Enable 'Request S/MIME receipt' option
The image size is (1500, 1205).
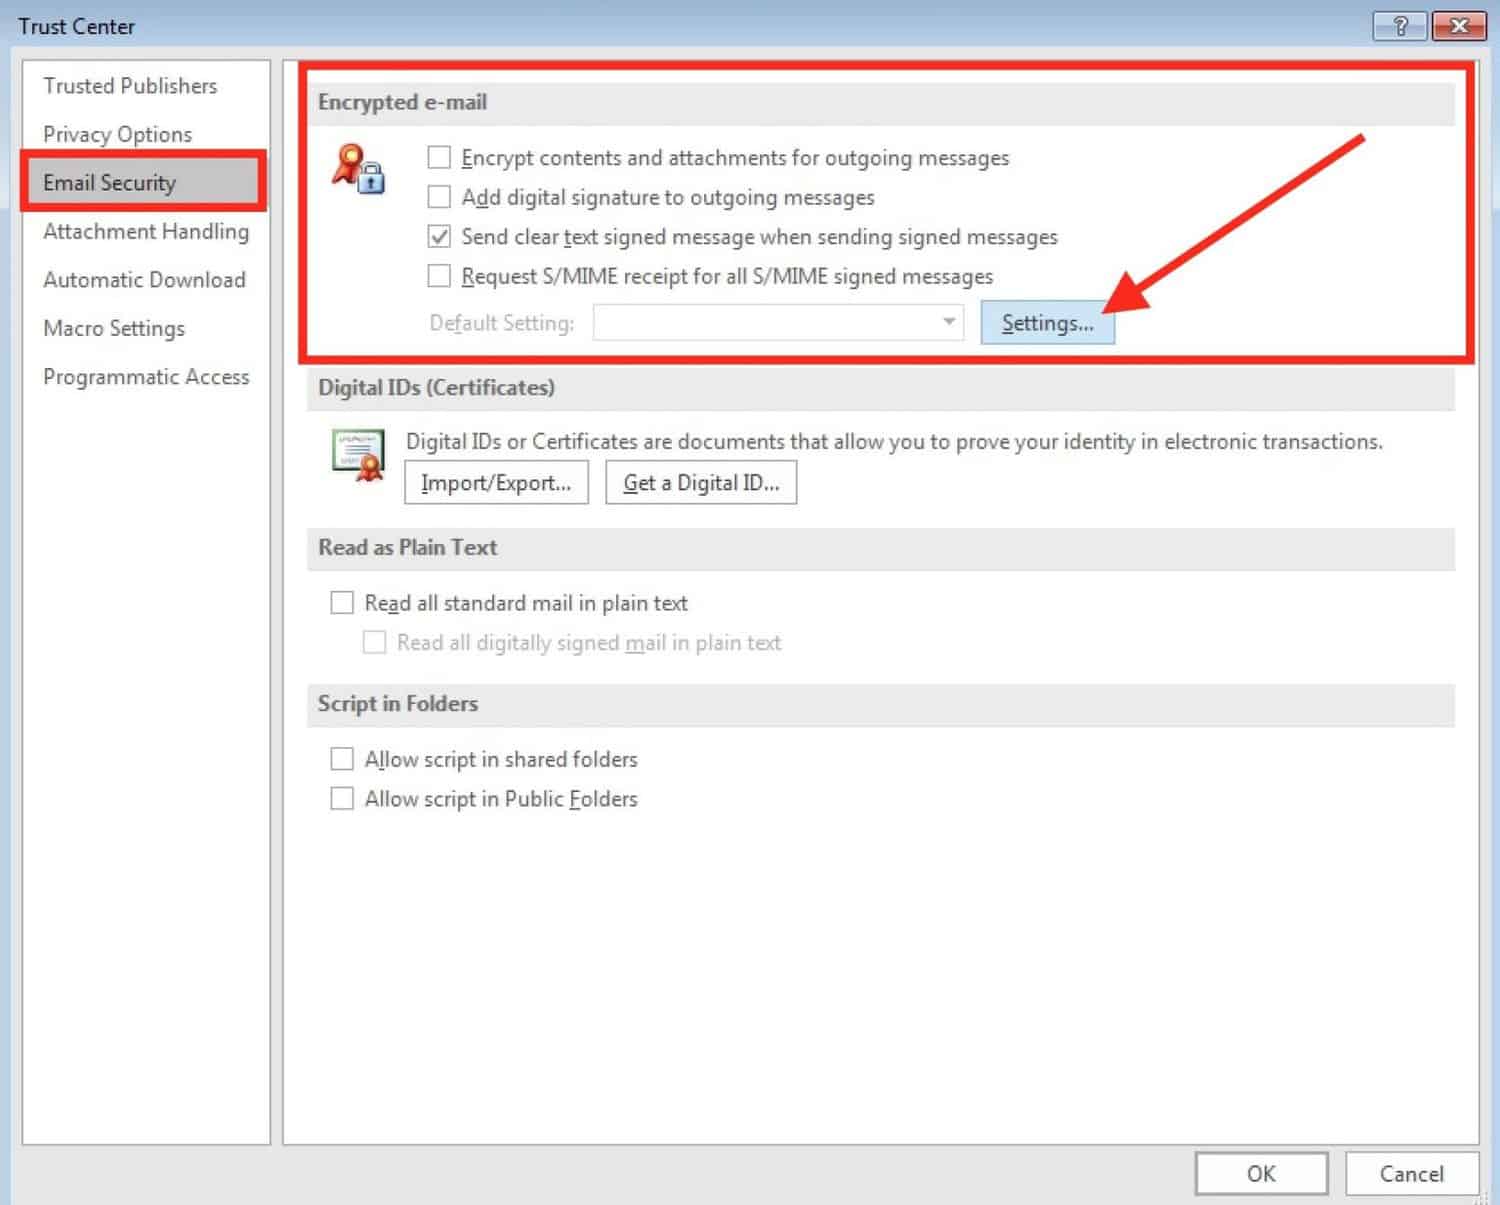(x=439, y=275)
